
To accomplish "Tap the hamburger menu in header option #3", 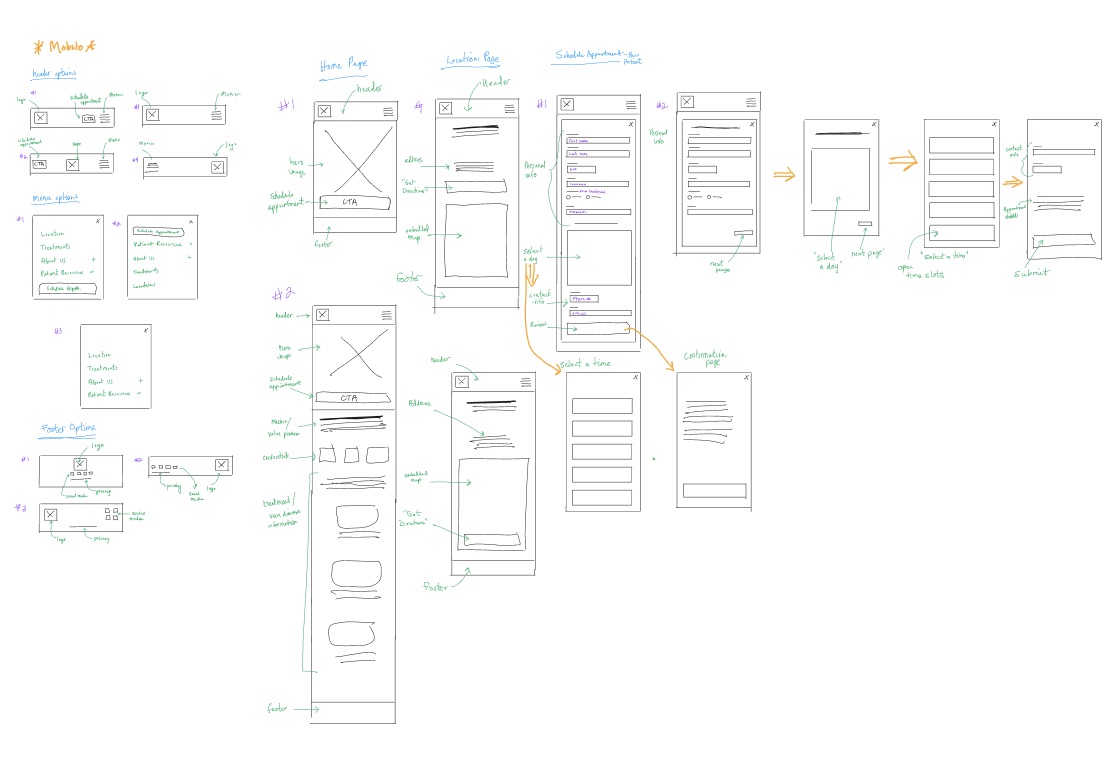I will [216, 114].
